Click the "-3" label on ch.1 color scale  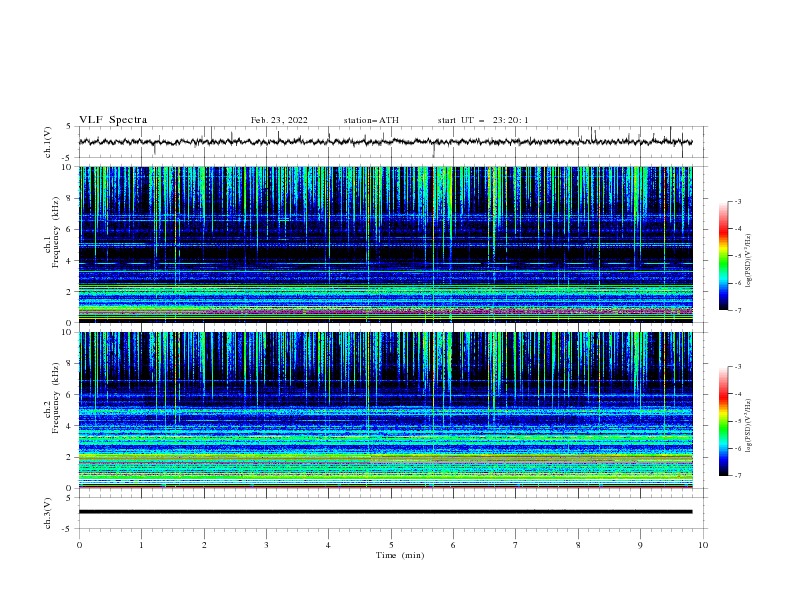738,201
